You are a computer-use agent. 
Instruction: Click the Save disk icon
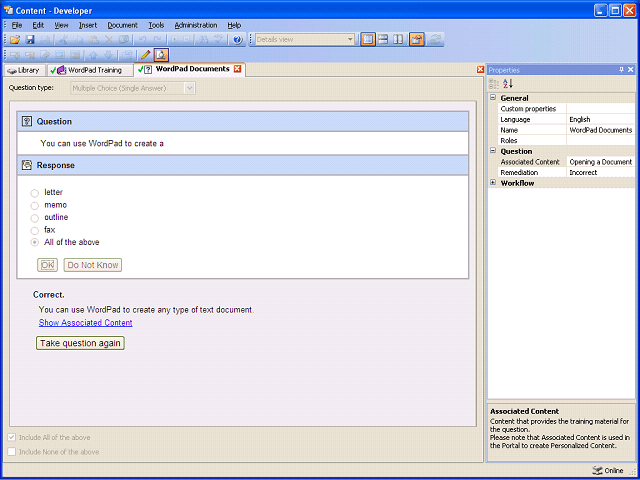tap(30, 40)
